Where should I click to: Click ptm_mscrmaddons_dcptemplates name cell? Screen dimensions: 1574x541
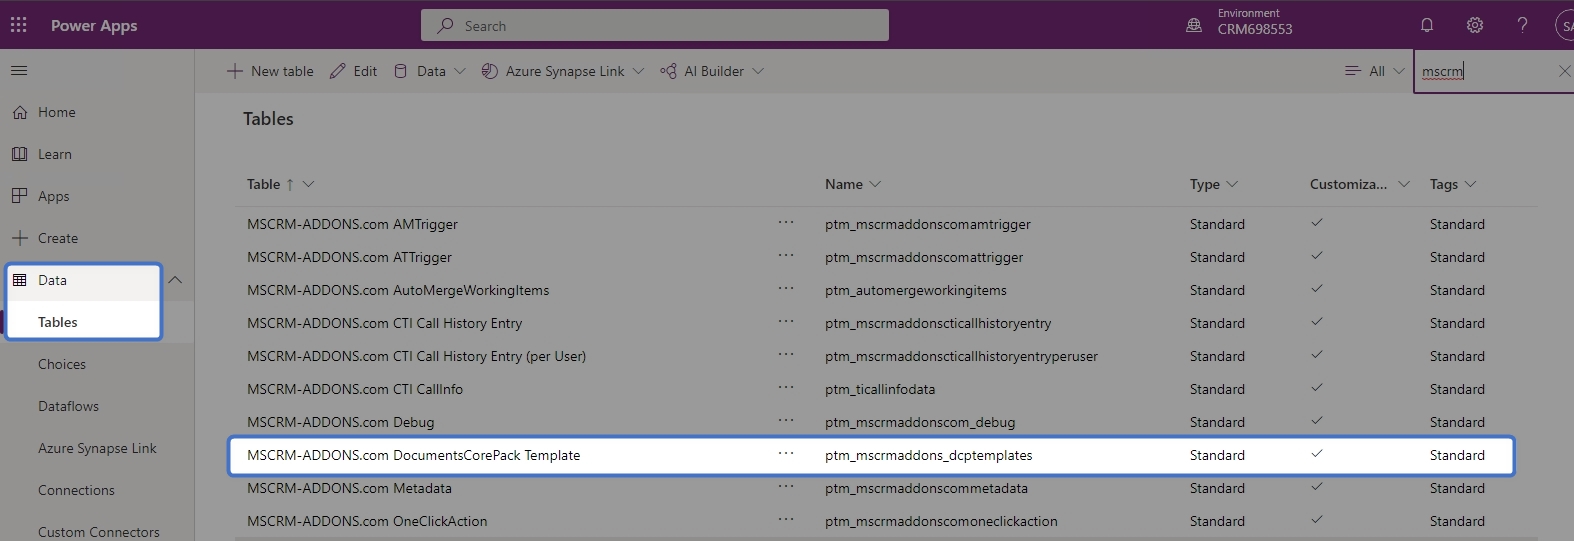click(x=928, y=455)
